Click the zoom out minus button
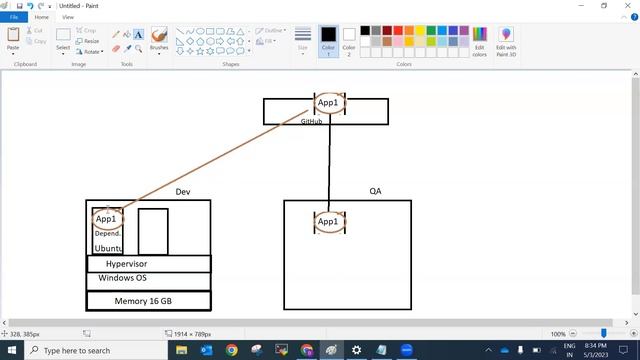640x360 pixels. click(573, 333)
